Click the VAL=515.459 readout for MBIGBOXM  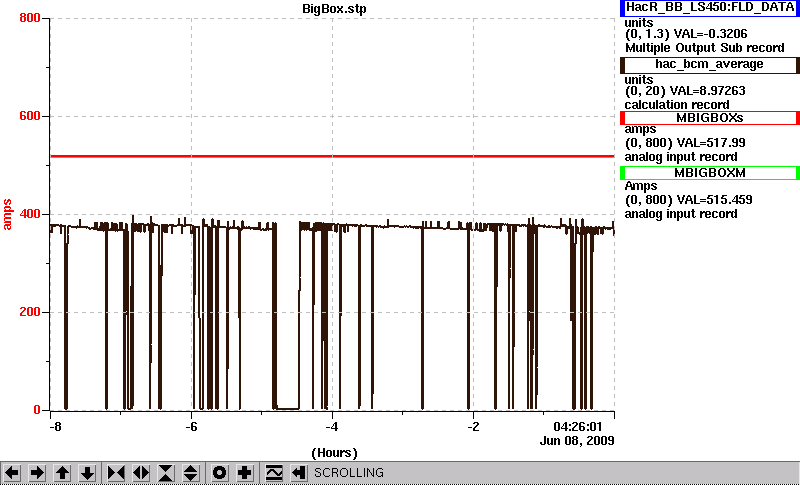click(713, 200)
